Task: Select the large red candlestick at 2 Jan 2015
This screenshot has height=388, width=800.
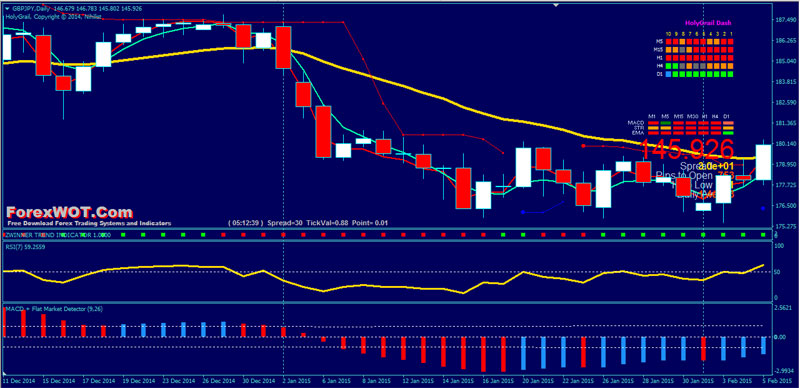Action: pos(283,47)
